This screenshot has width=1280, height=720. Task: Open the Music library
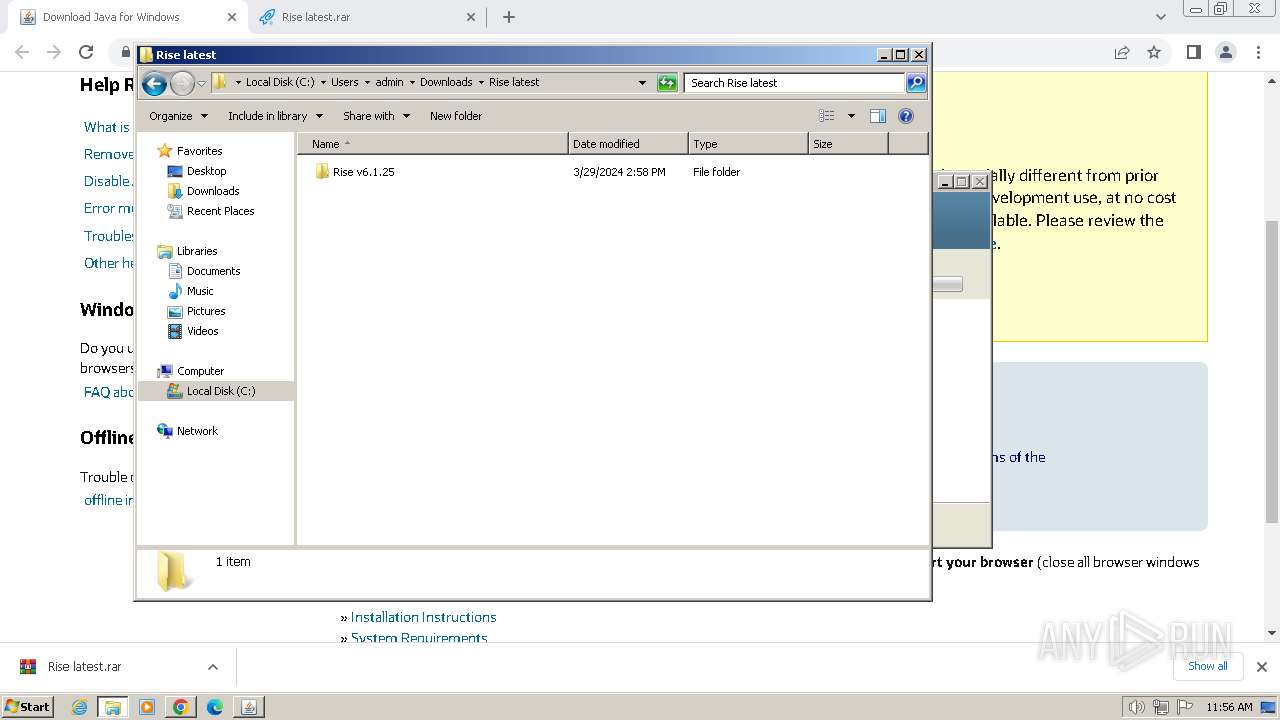[200, 291]
